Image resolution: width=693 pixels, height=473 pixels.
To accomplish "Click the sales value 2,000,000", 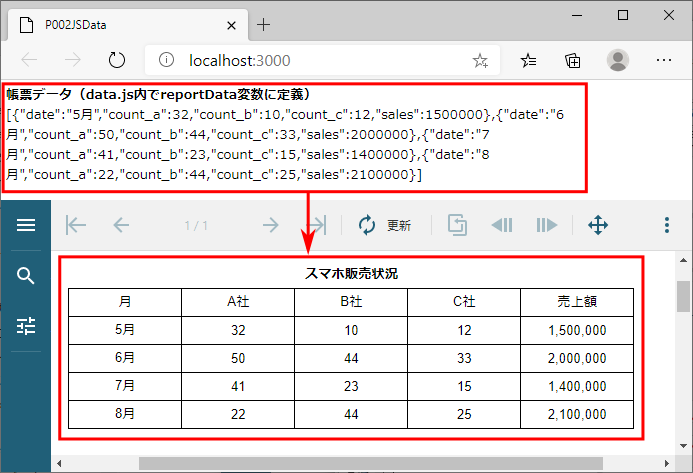I will tap(577, 358).
